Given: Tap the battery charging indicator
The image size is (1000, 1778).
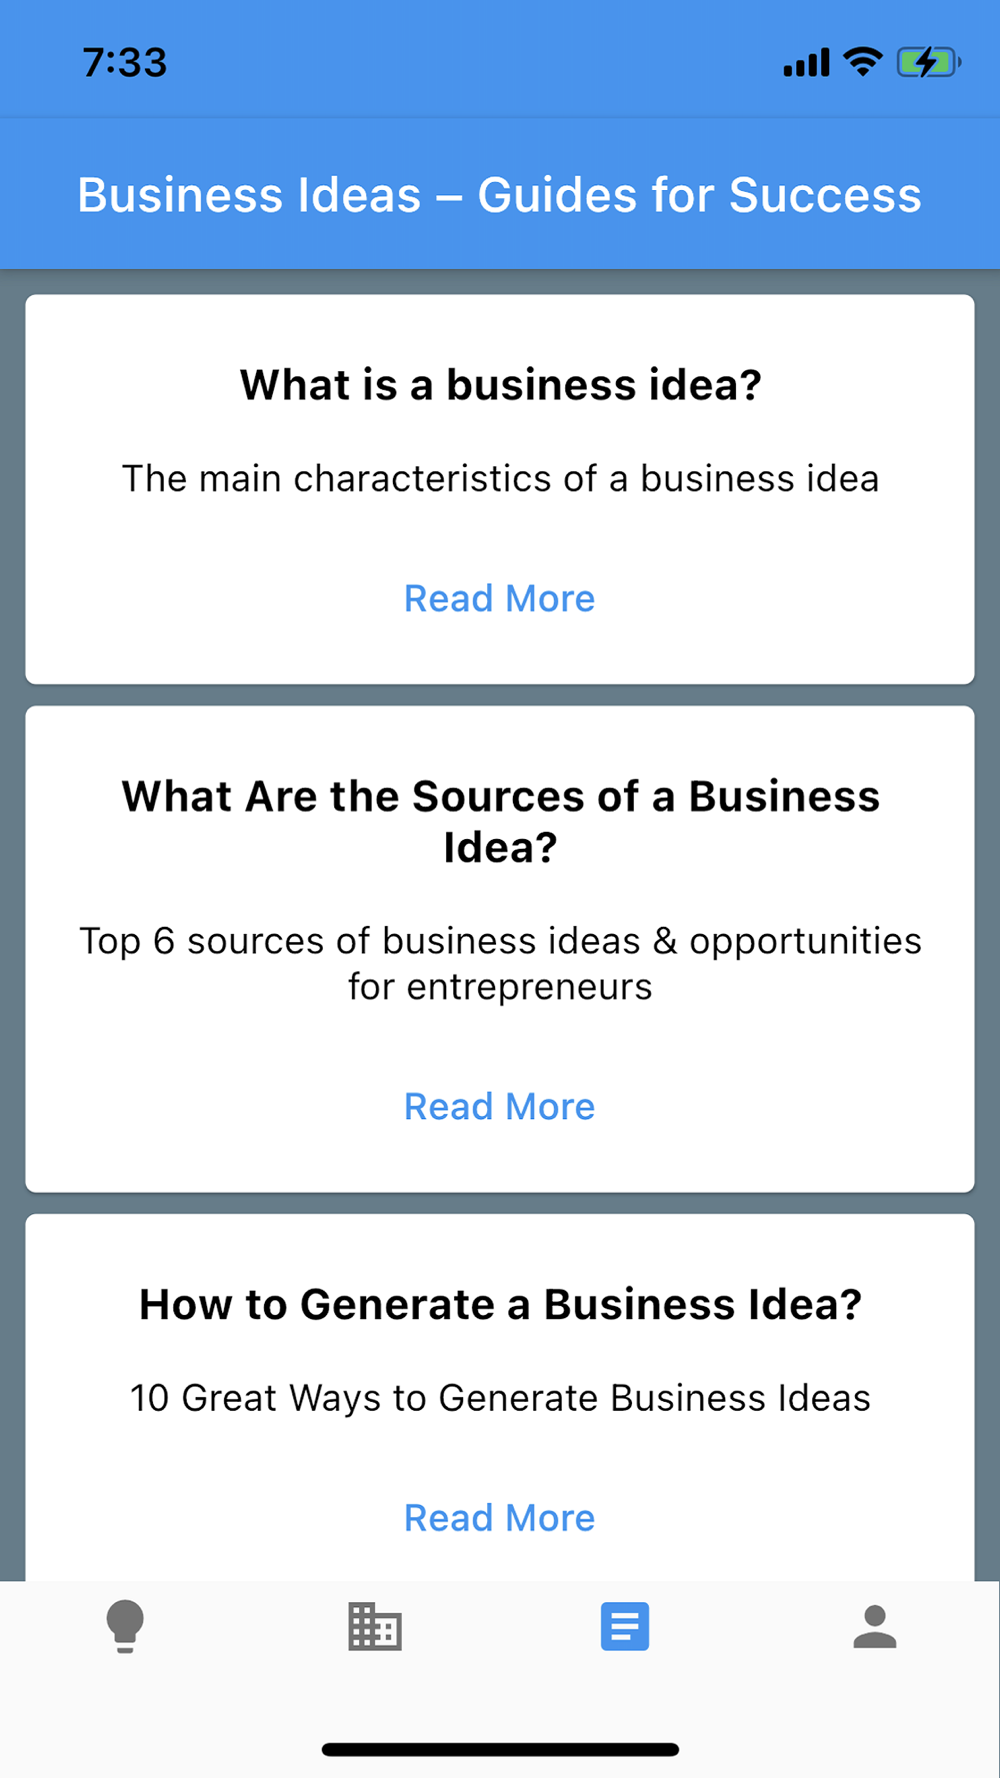Looking at the screenshot, I should pyautogui.click(x=929, y=62).
